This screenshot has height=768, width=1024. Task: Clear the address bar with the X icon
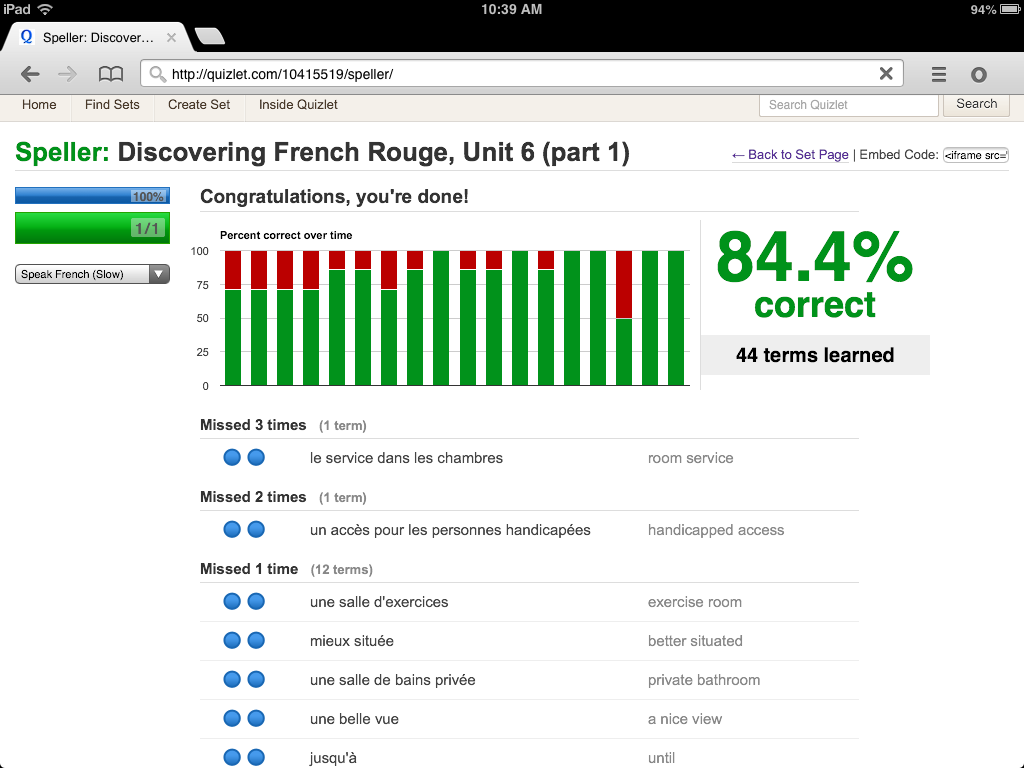coord(885,73)
